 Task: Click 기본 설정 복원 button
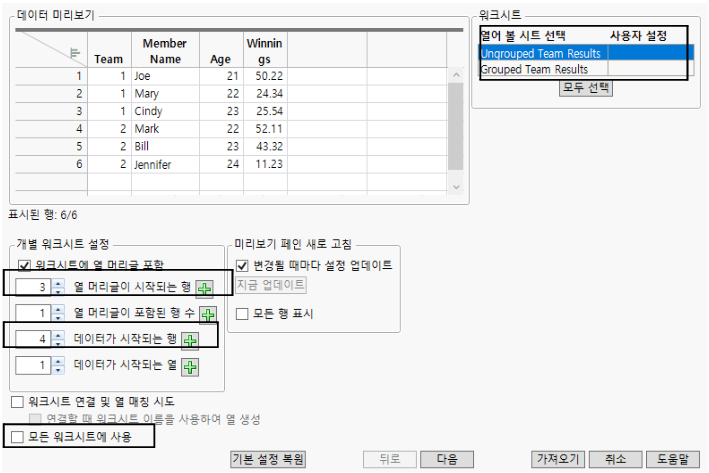[x=268, y=459]
